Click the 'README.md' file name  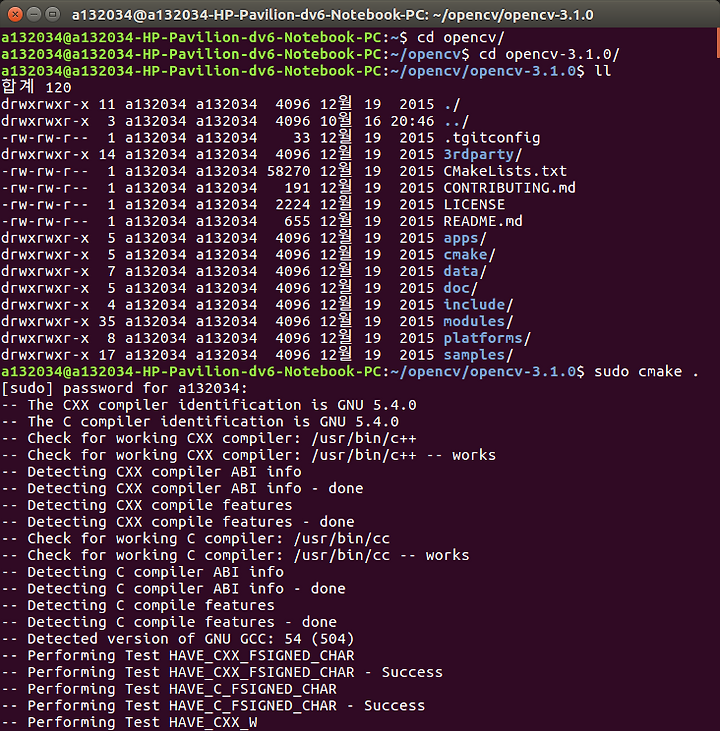(x=483, y=221)
